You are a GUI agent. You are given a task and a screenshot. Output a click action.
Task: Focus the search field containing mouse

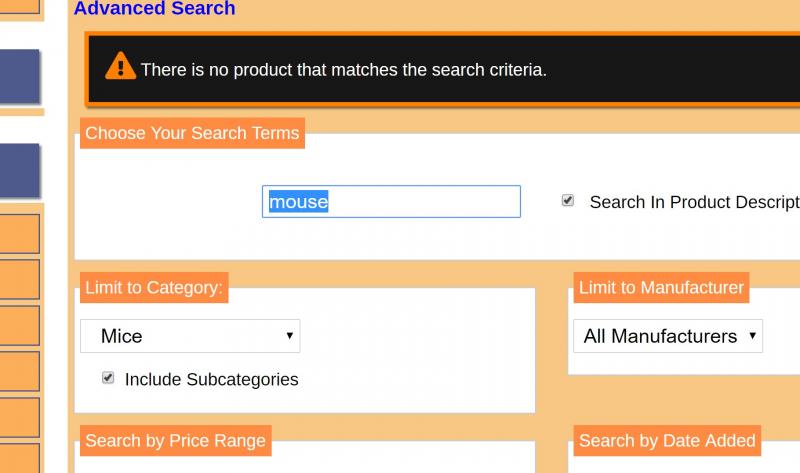(x=391, y=202)
